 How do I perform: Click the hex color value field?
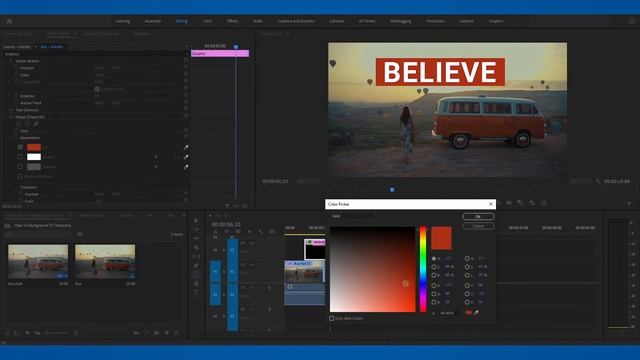pyautogui.click(x=448, y=313)
